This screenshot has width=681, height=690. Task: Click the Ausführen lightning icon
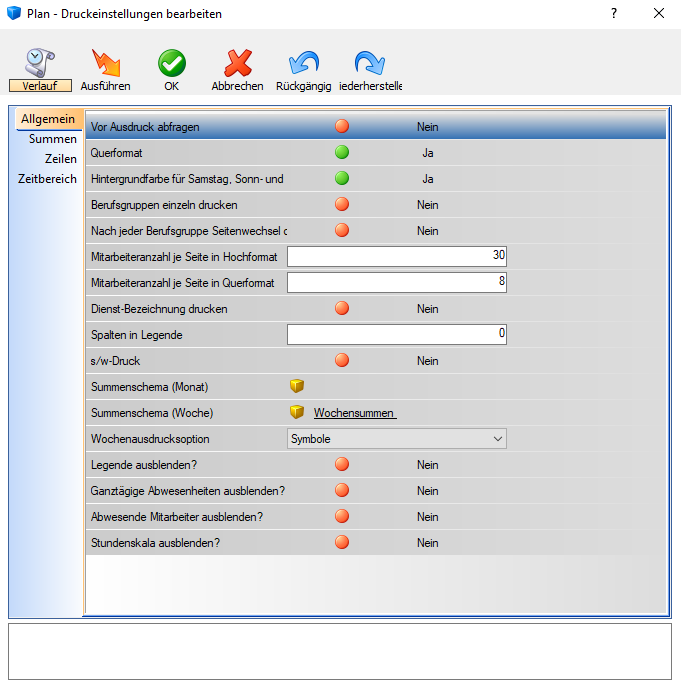coord(105,63)
